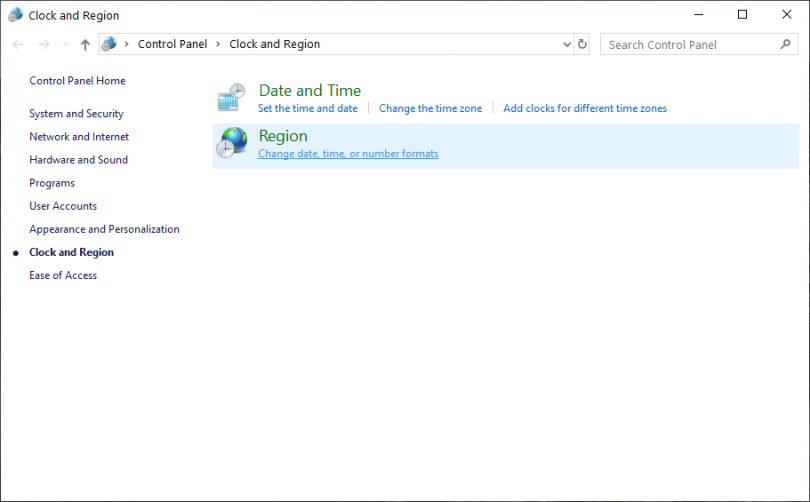Open the Region heading
810x502 pixels.
point(283,136)
